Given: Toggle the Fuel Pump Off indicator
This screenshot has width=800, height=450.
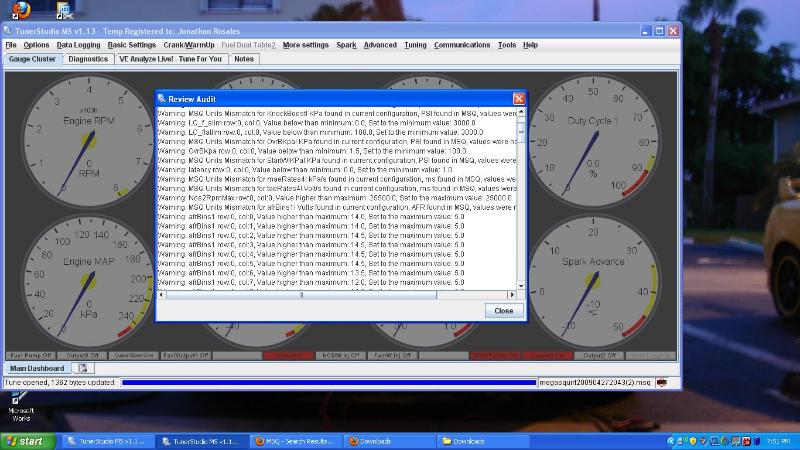Looking at the screenshot, I should click(x=28, y=355).
